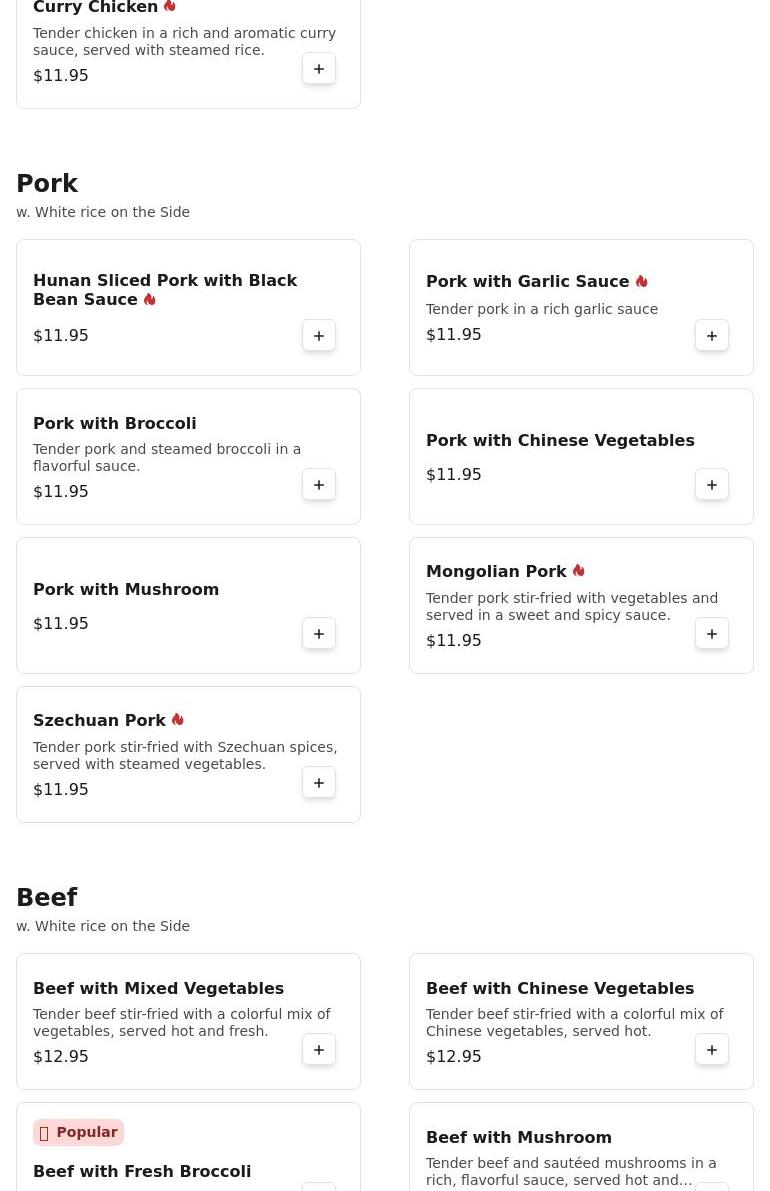The width and height of the screenshot is (770, 1191).
Task: Click plus button for Pork with Broccoli
Action: click(319, 485)
